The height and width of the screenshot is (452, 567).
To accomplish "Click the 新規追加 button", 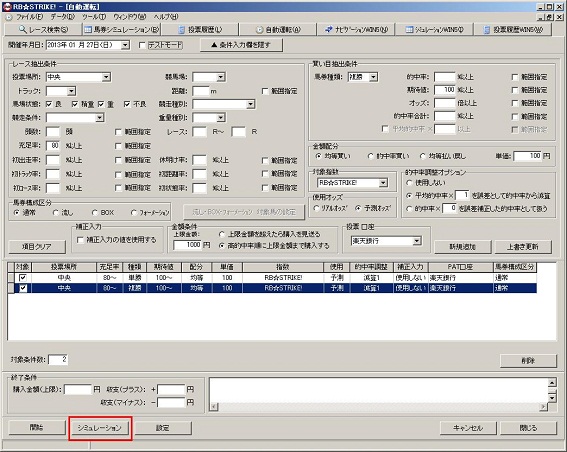I will (462, 247).
